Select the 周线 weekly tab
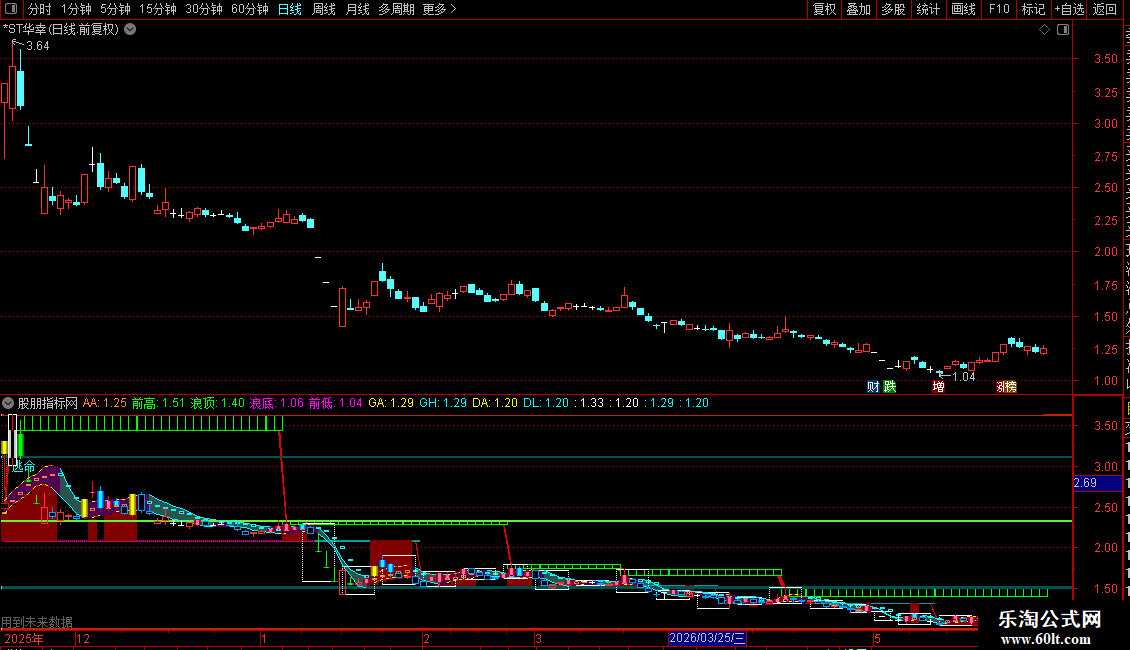The image size is (1130, 650). 324,9
